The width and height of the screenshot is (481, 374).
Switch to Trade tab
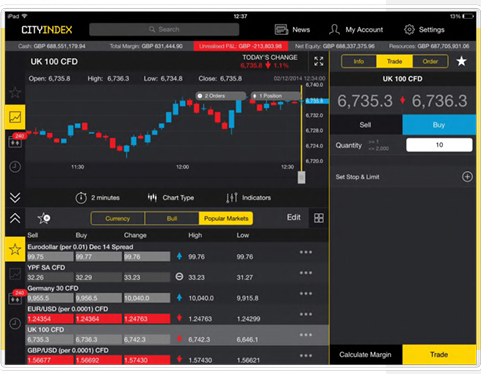394,61
